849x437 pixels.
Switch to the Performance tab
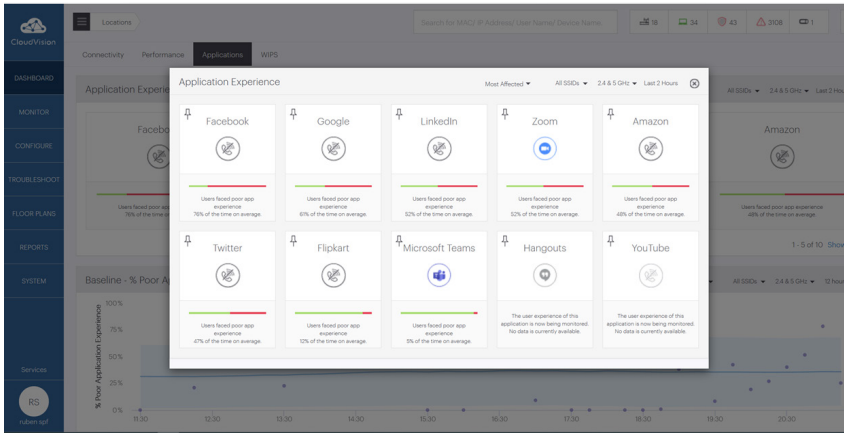coord(162,55)
